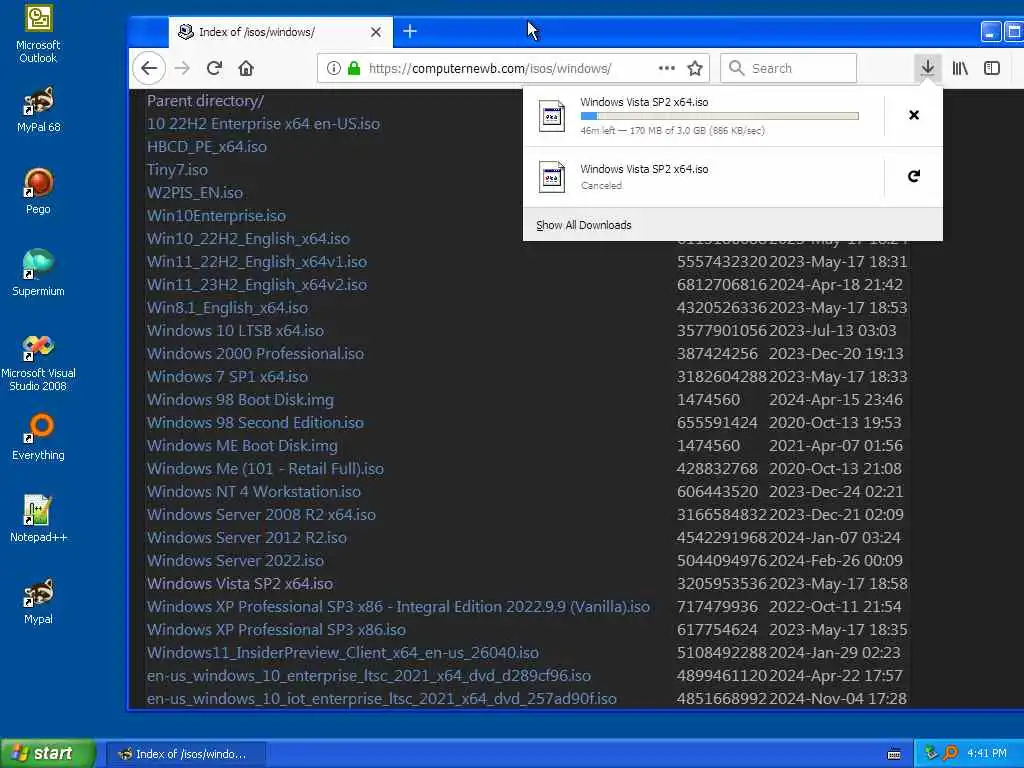This screenshot has width=1024, height=768.
Task: Click the system tray clock 4:41 PM
Action: (987, 753)
